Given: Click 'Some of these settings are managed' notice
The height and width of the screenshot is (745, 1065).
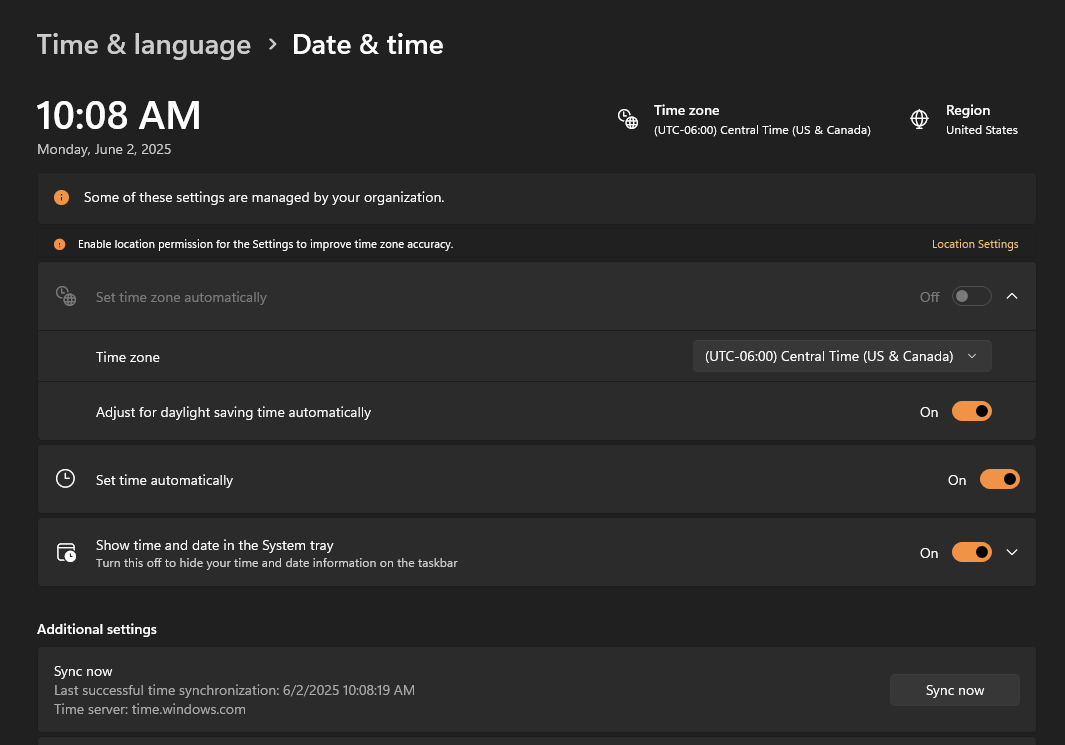Looking at the screenshot, I should click(x=264, y=198).
